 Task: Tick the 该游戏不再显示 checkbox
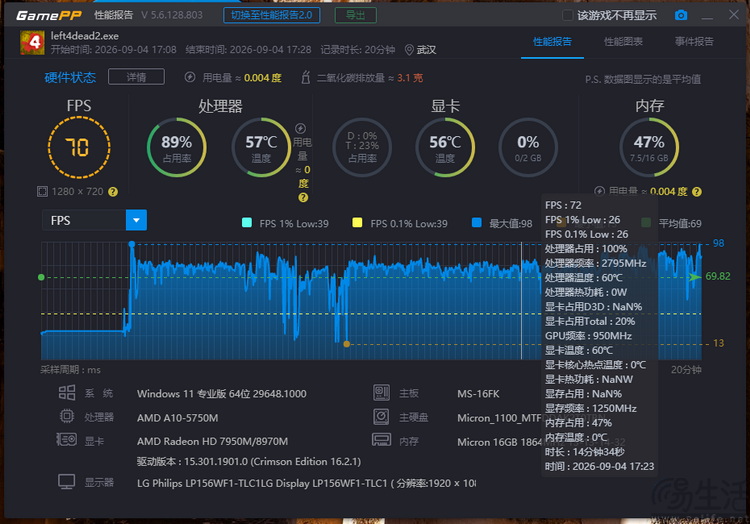coord(567,15)
